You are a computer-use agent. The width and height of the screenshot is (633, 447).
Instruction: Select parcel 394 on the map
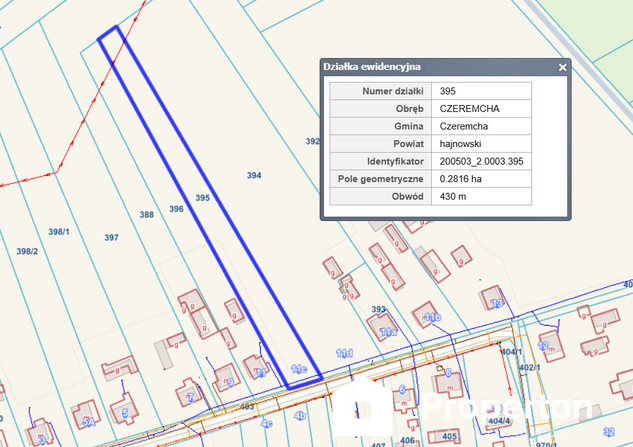click(x=254, y=175)
